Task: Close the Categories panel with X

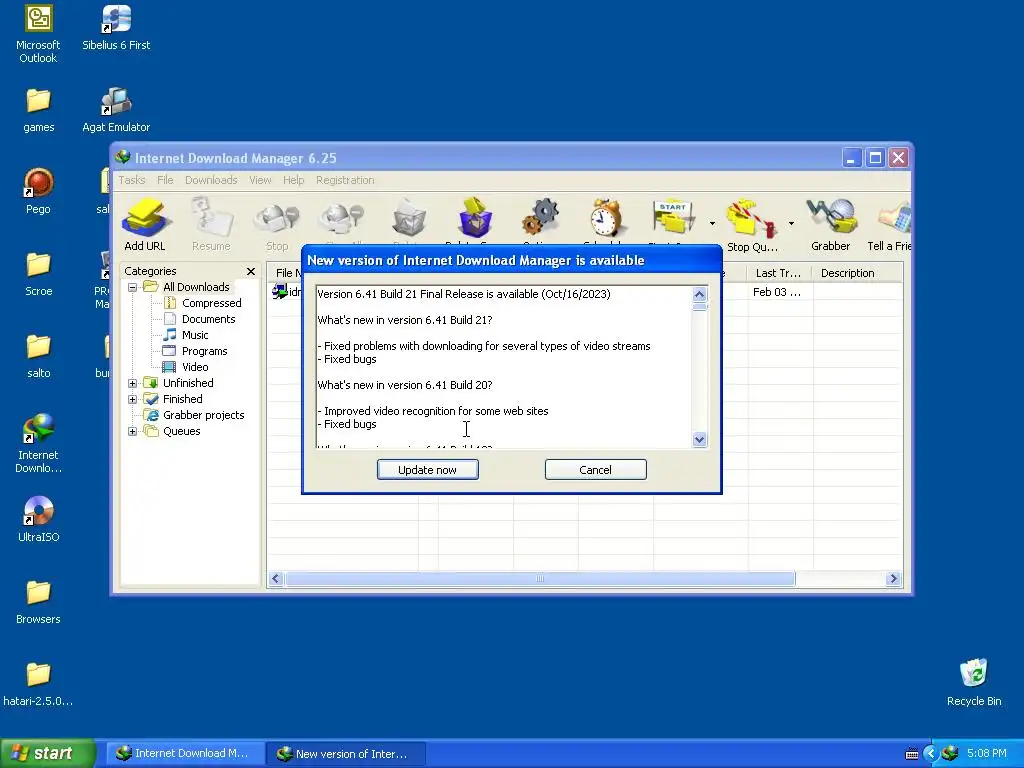Action: (251, 271)
